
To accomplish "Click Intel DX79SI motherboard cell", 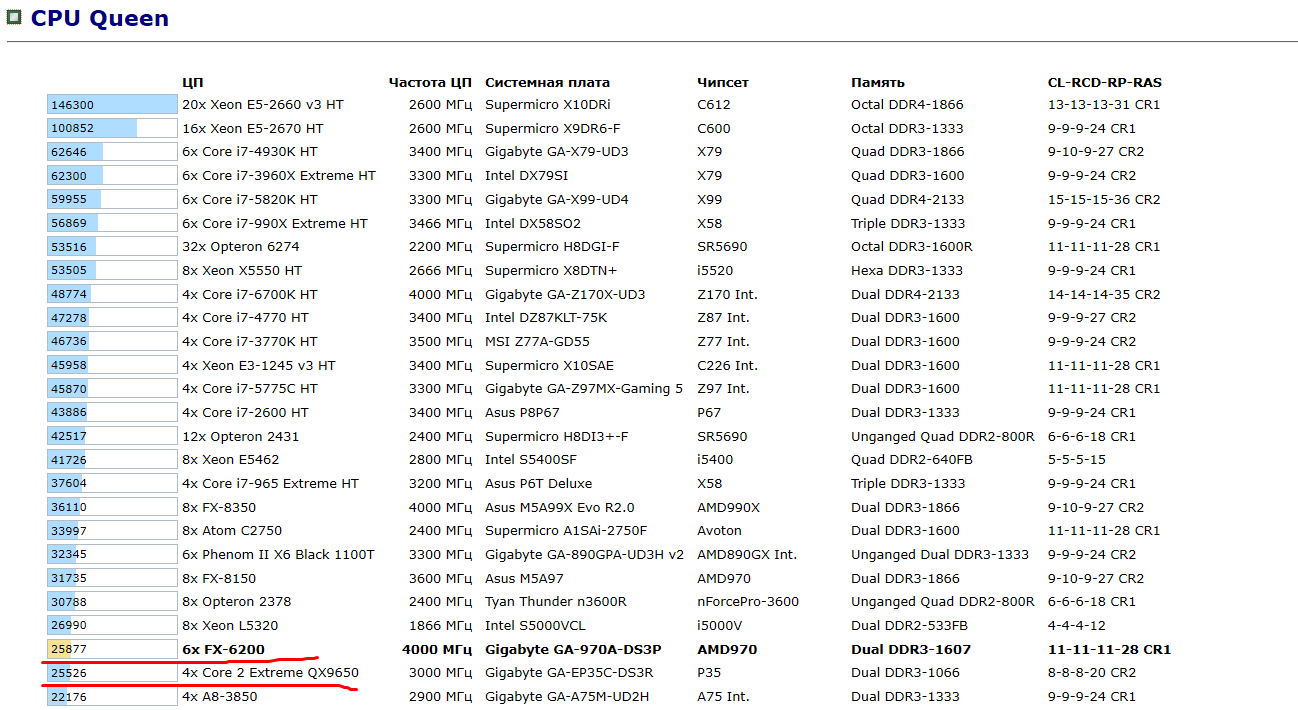I will tap(526, 176).
